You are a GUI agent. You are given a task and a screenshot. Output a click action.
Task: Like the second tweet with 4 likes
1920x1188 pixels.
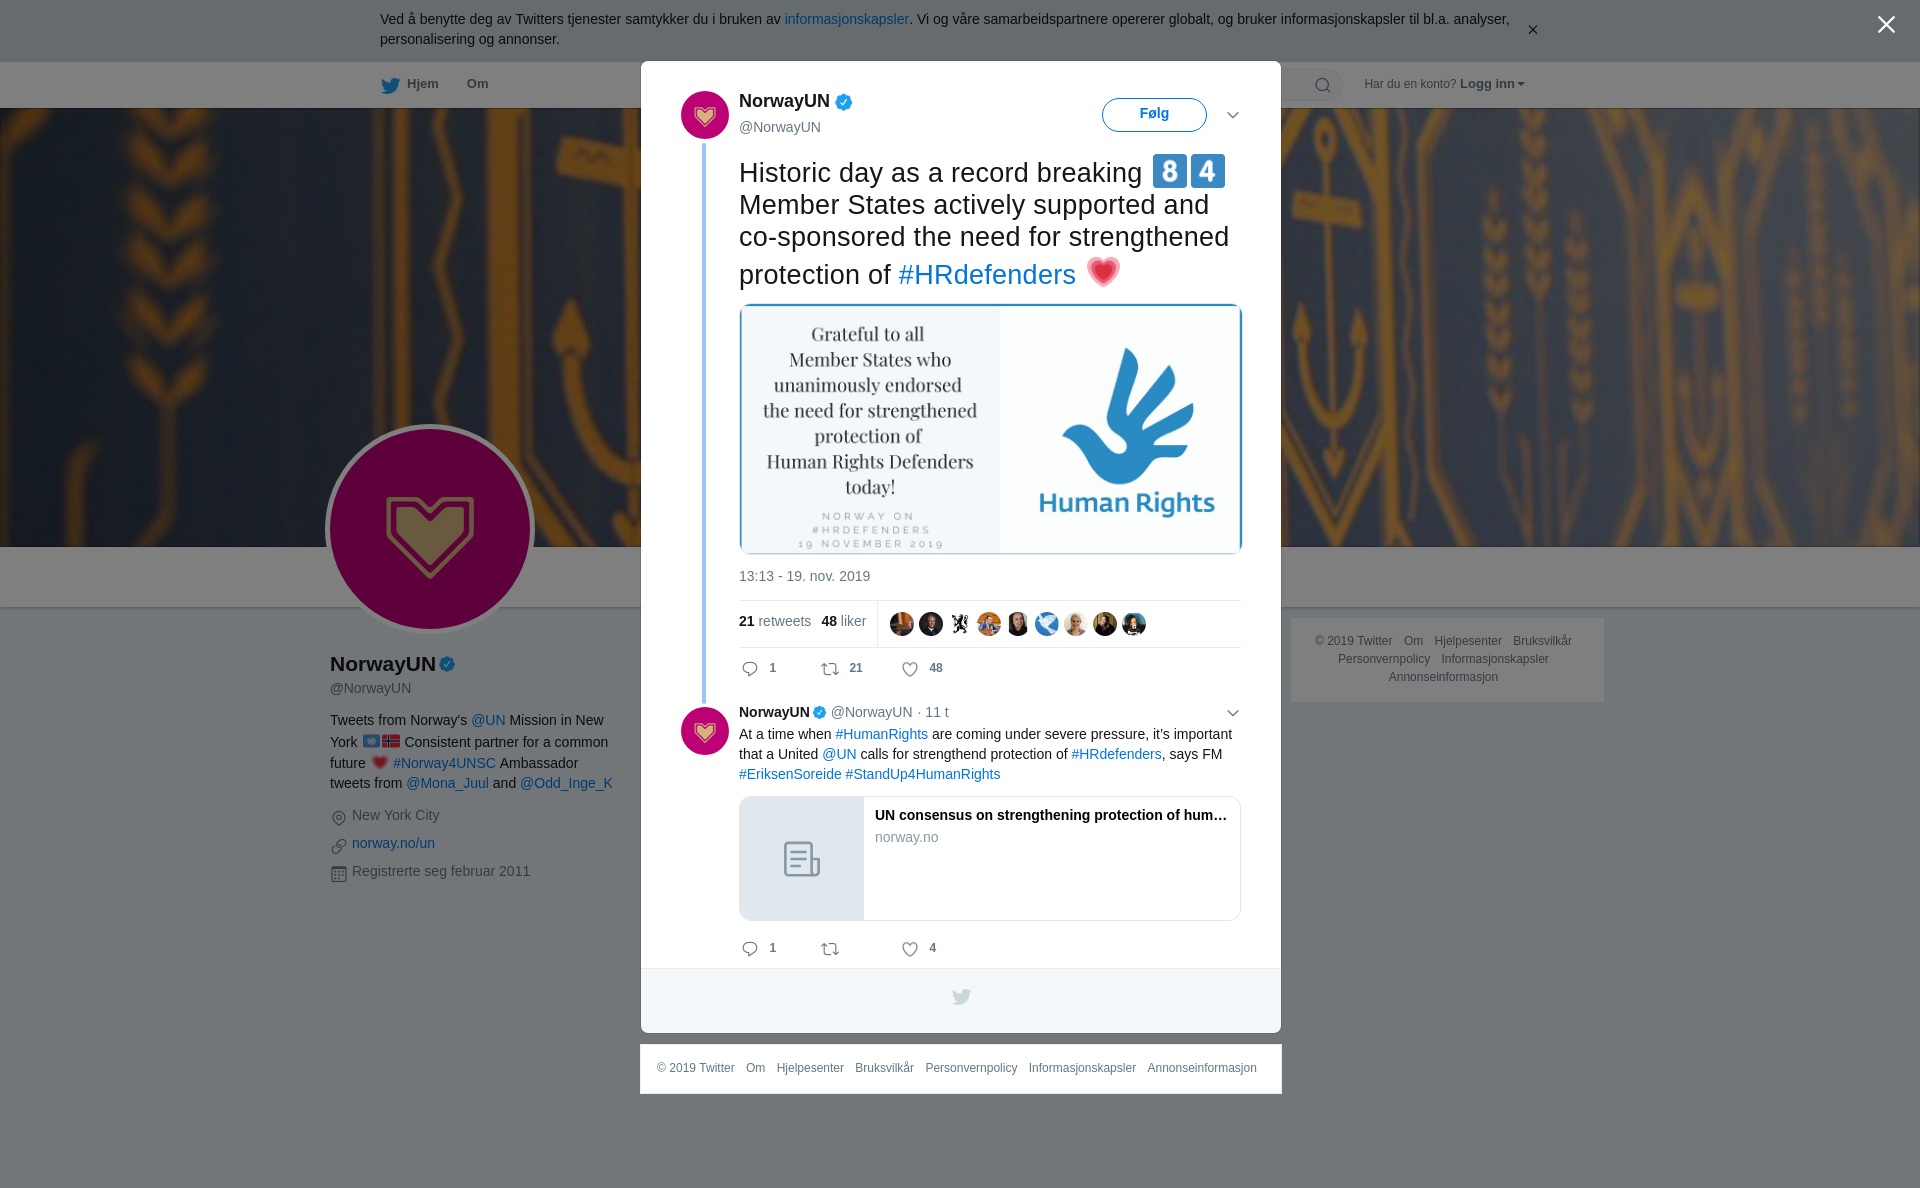[x=910, y=949]
